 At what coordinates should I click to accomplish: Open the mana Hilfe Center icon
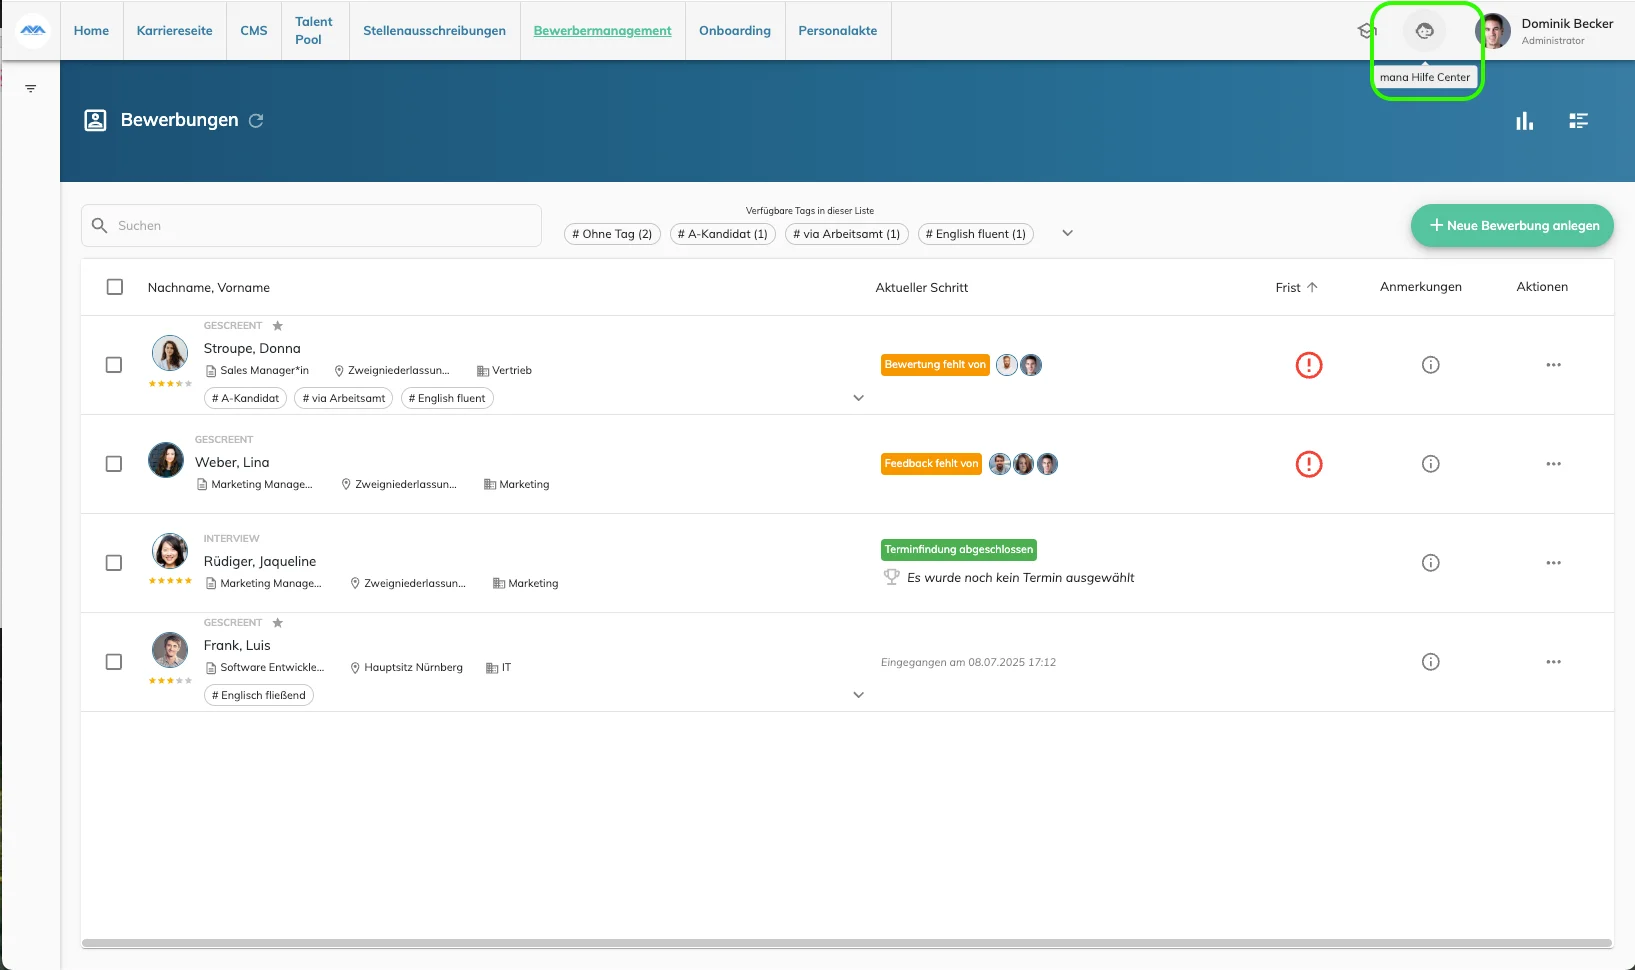tap(1424, 31)
